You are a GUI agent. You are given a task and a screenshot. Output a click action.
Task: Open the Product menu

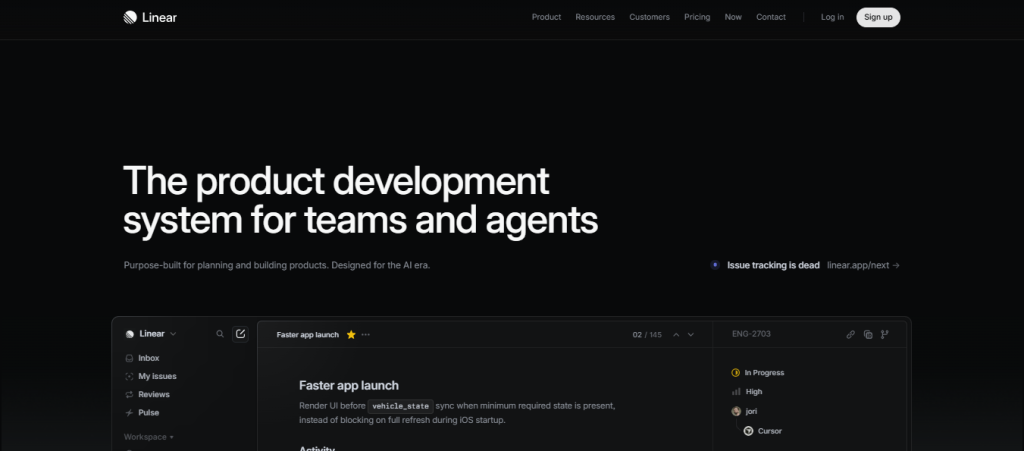[547, 18]
